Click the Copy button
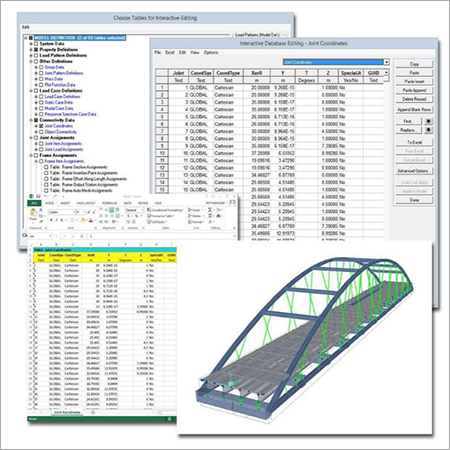Image resolution: width=450 pixels, height=450 pixels. coord(414,64)
